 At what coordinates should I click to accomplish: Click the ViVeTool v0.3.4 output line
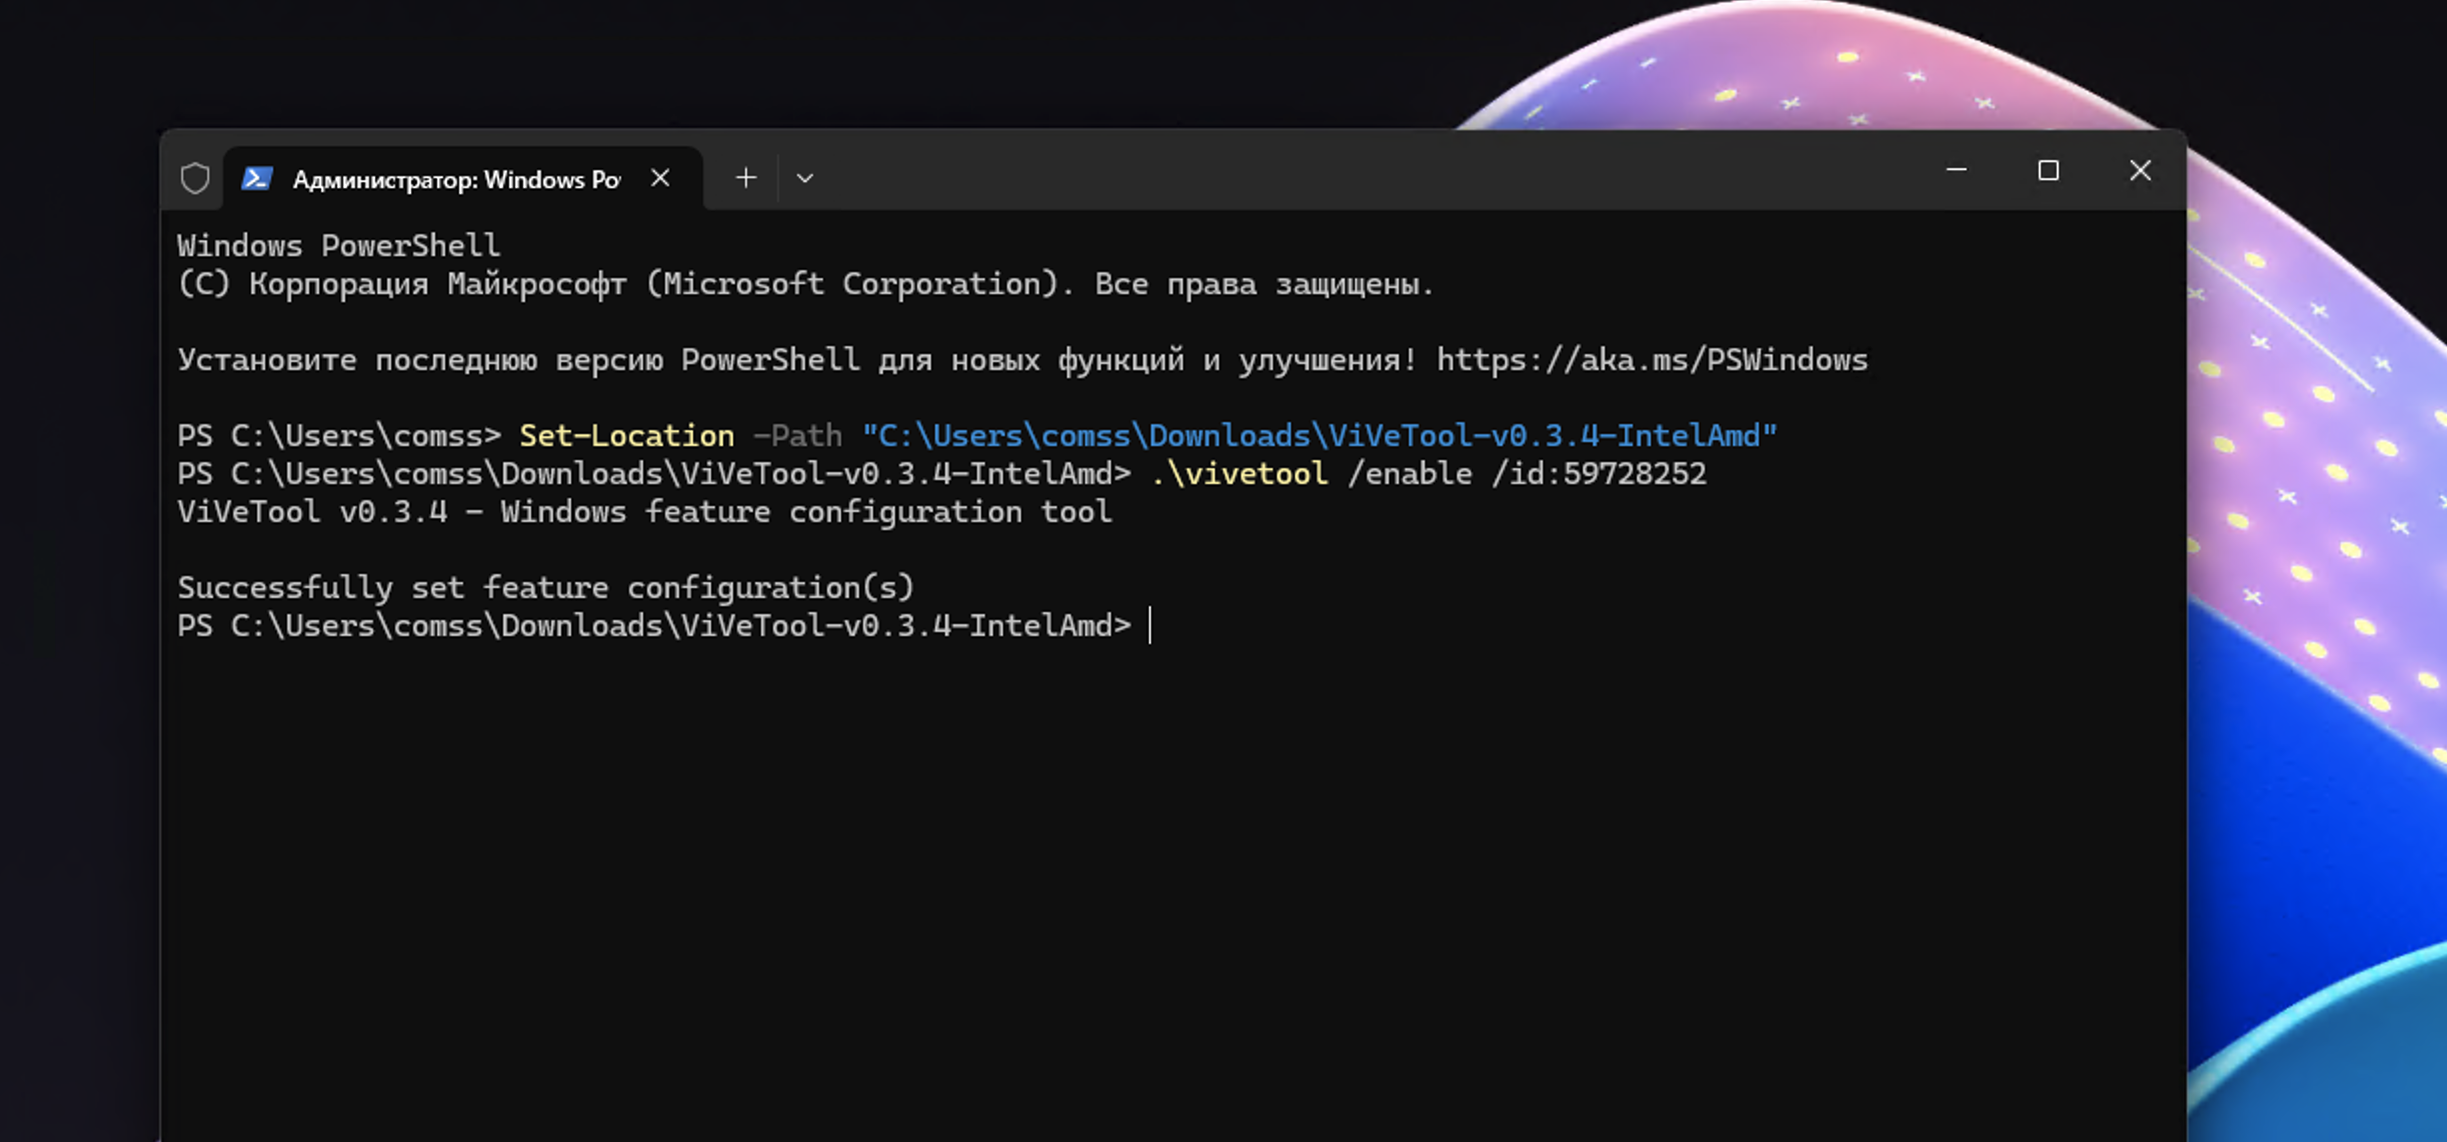point(644,512)
